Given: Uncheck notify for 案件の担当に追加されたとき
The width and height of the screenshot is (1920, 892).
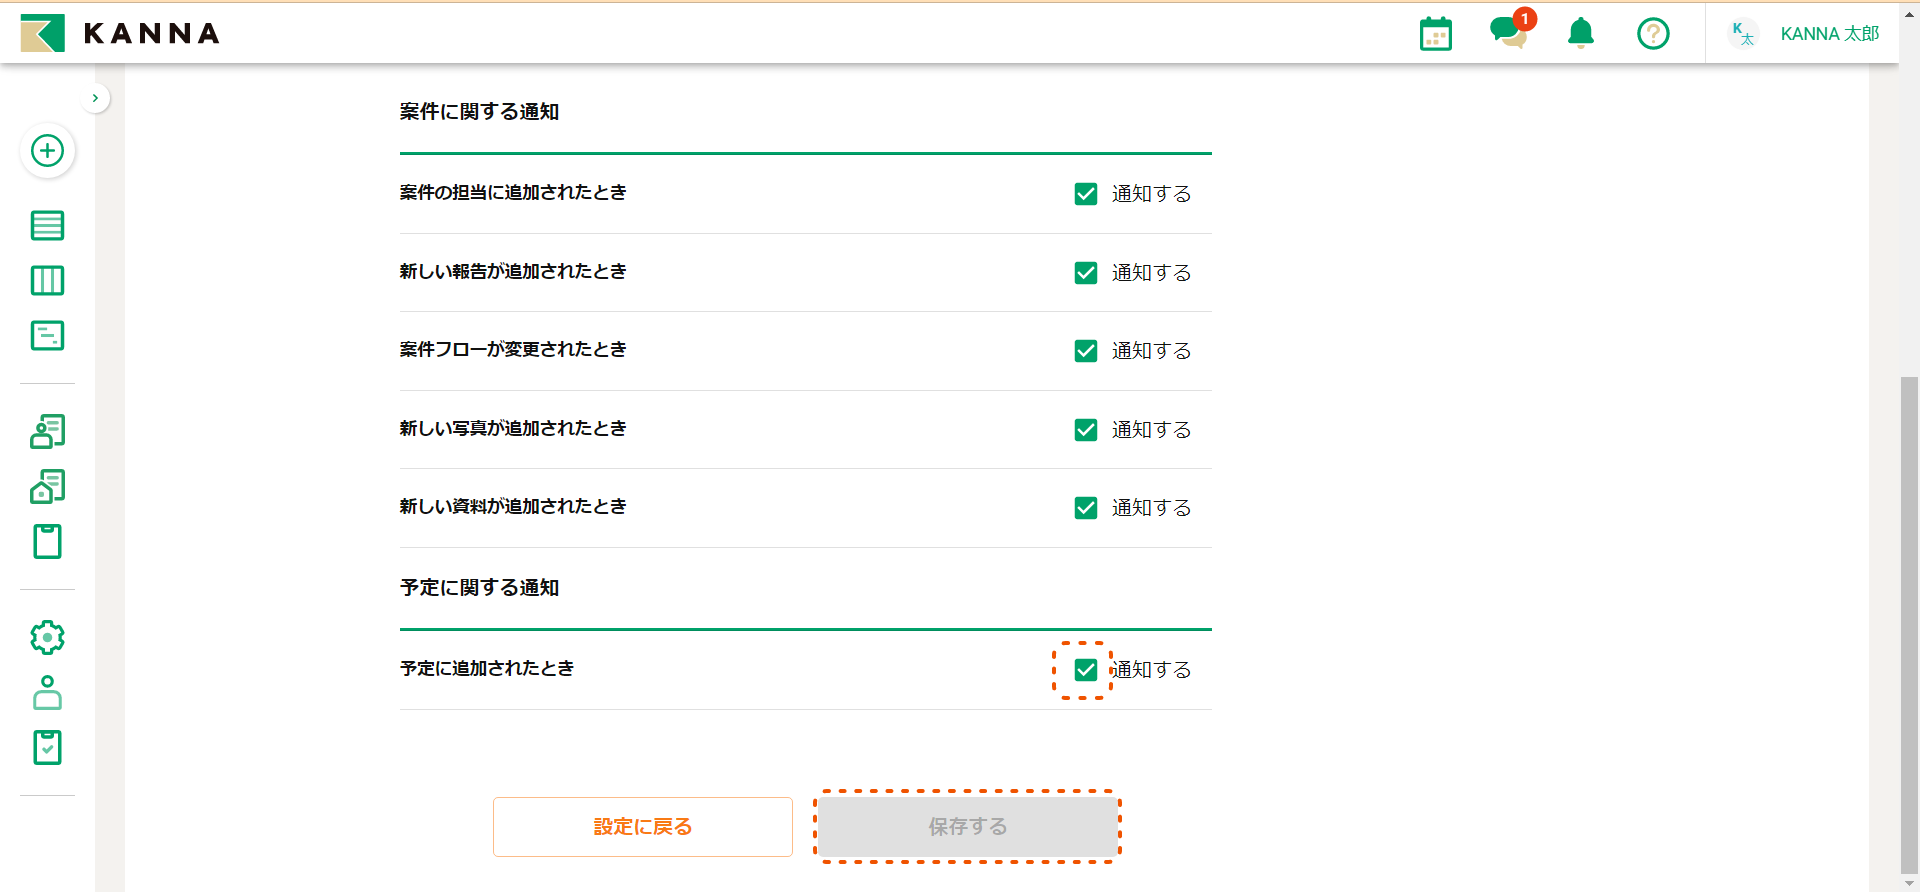Looking at the screenshot, I should click(x=1086, y=194).
